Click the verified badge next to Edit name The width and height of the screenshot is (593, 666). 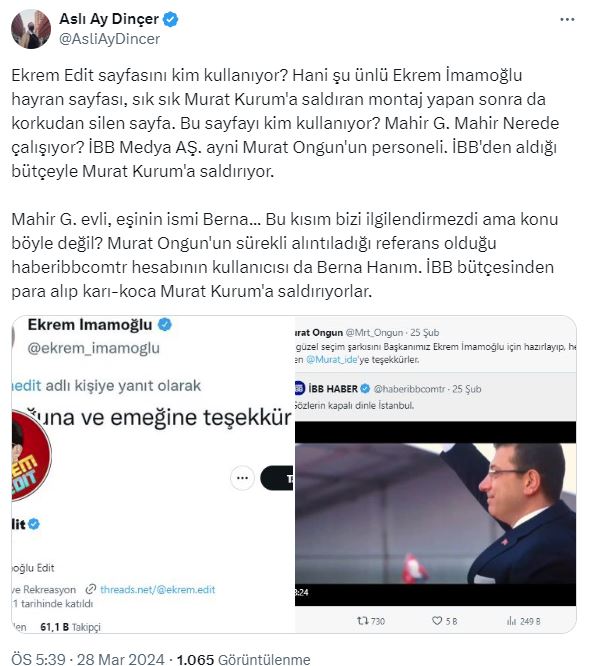click(34, 524)
